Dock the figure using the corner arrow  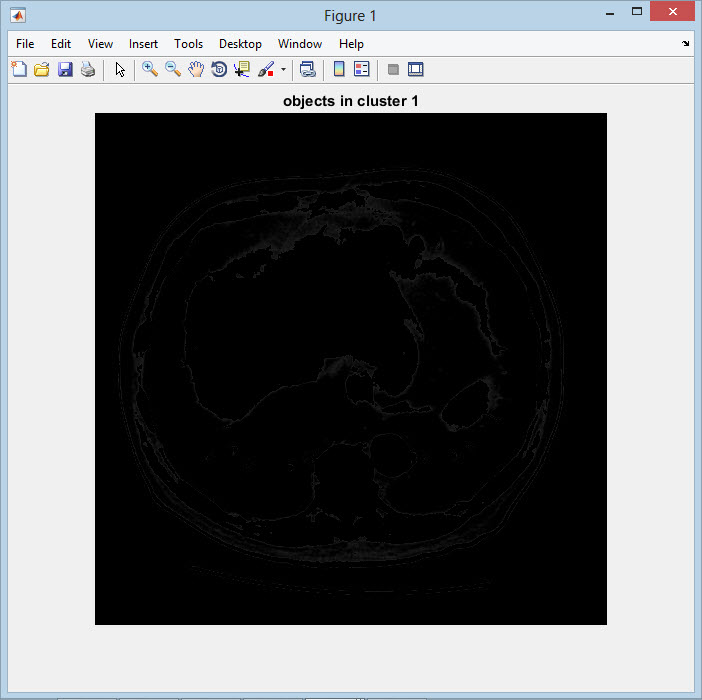pos(685,43)
